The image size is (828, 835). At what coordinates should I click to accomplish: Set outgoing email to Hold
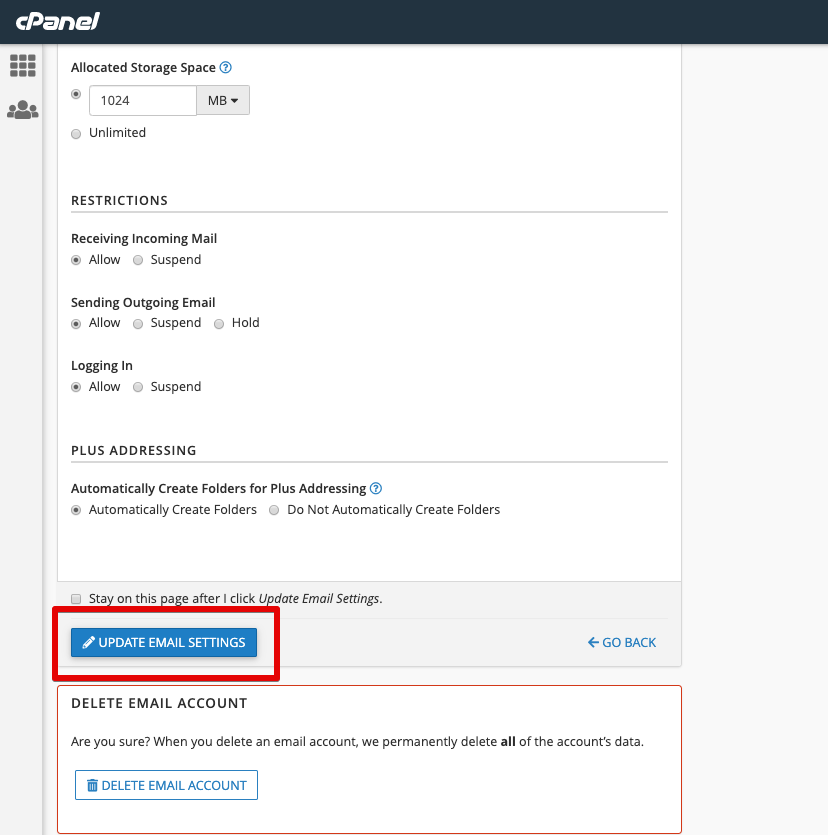[x=218, y=322]
